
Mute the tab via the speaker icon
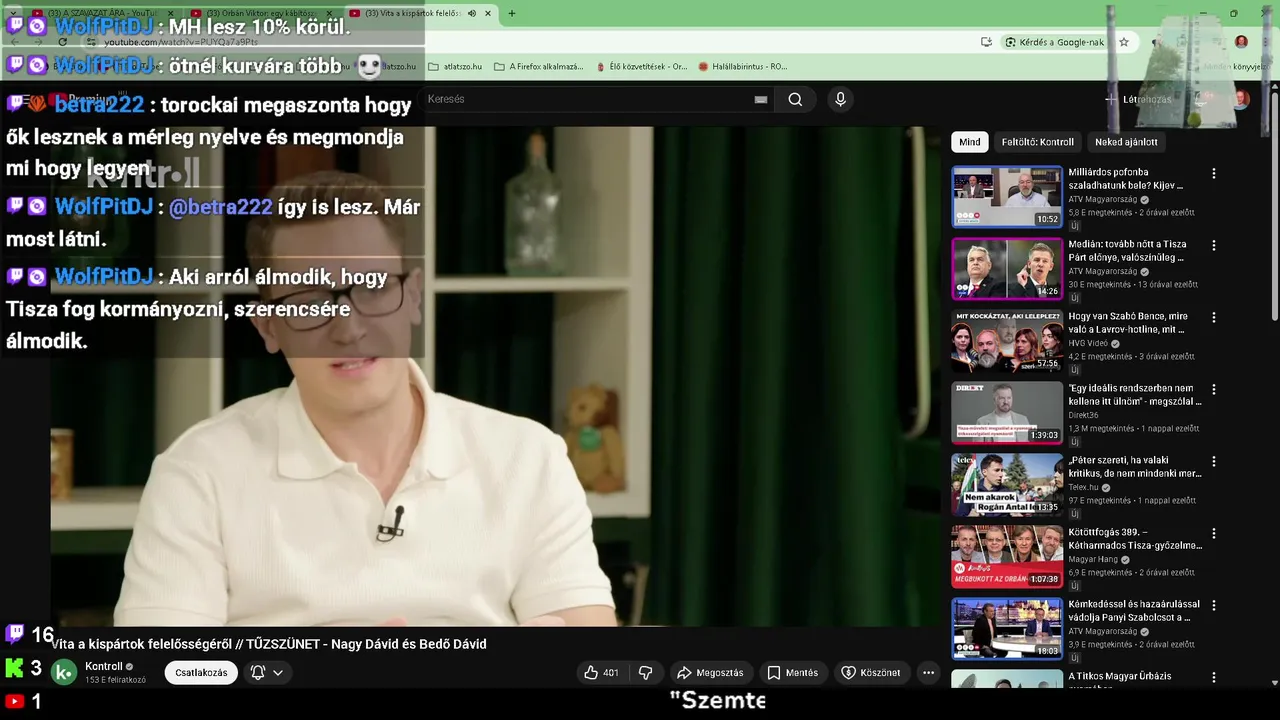click(470, 14)
